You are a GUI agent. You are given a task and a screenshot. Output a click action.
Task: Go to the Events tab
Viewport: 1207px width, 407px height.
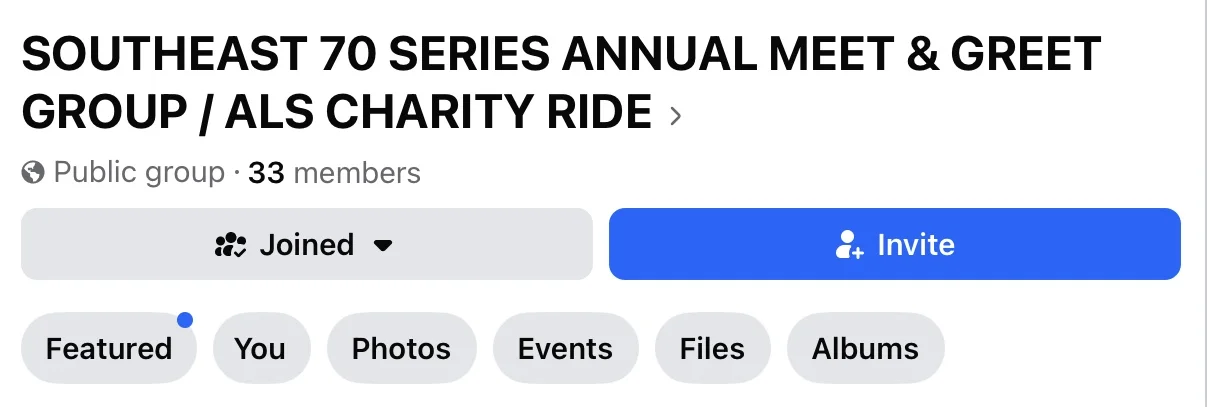(x=565, y=348)
